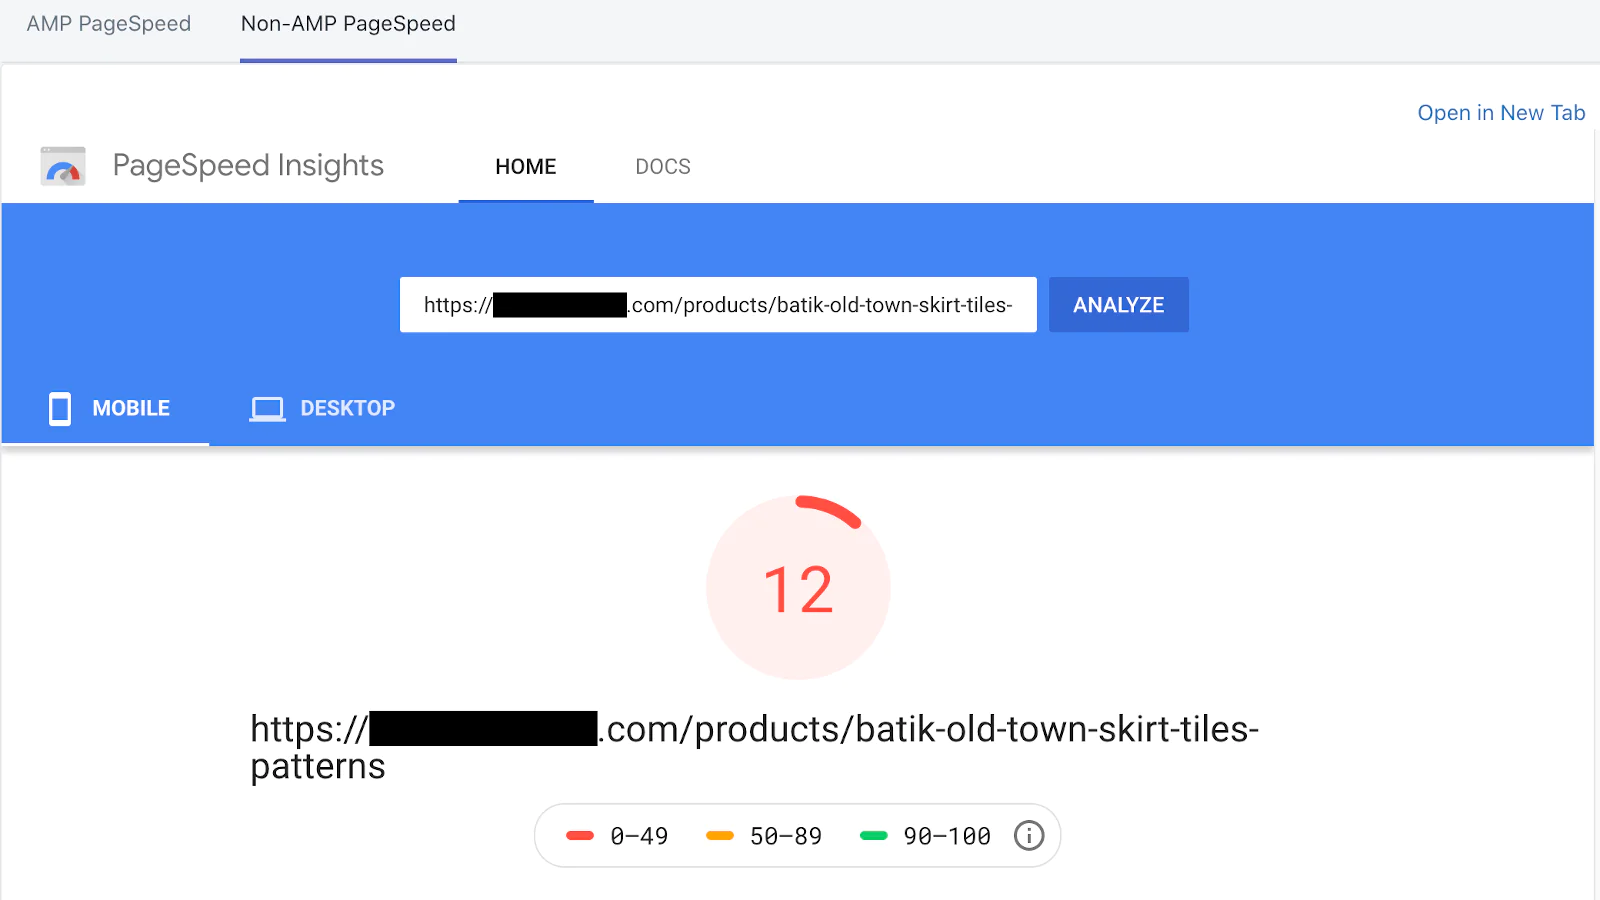Open the HOME navigation tab
Viewport: 1600px width, 900px height.
coord(526,167)
